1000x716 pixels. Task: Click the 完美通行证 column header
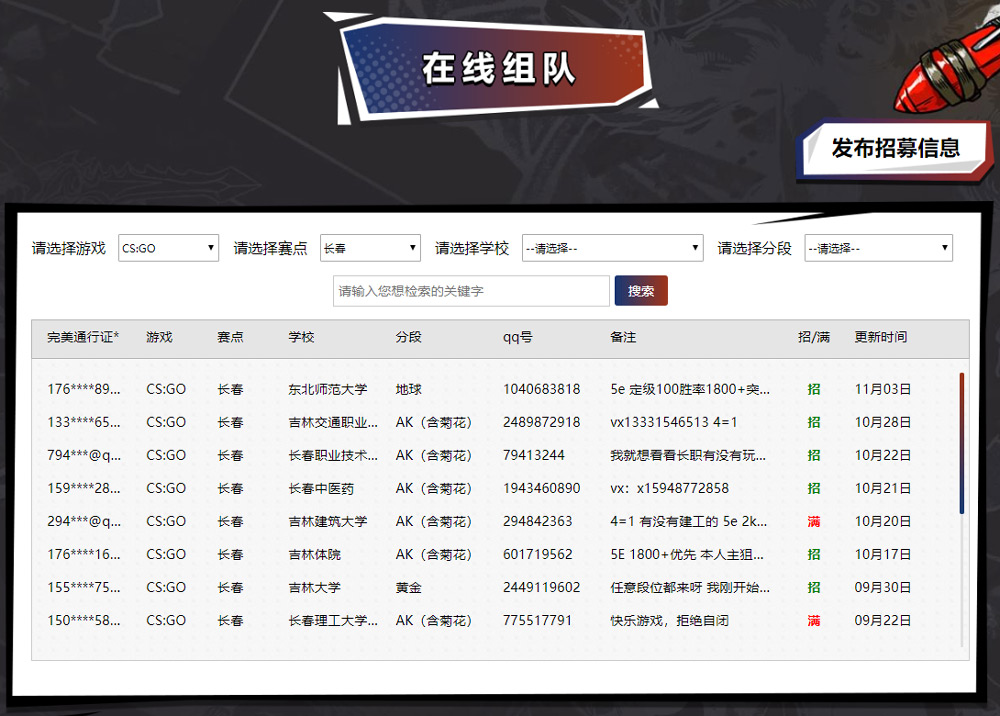pyautogui.click(x=83, y=337)
